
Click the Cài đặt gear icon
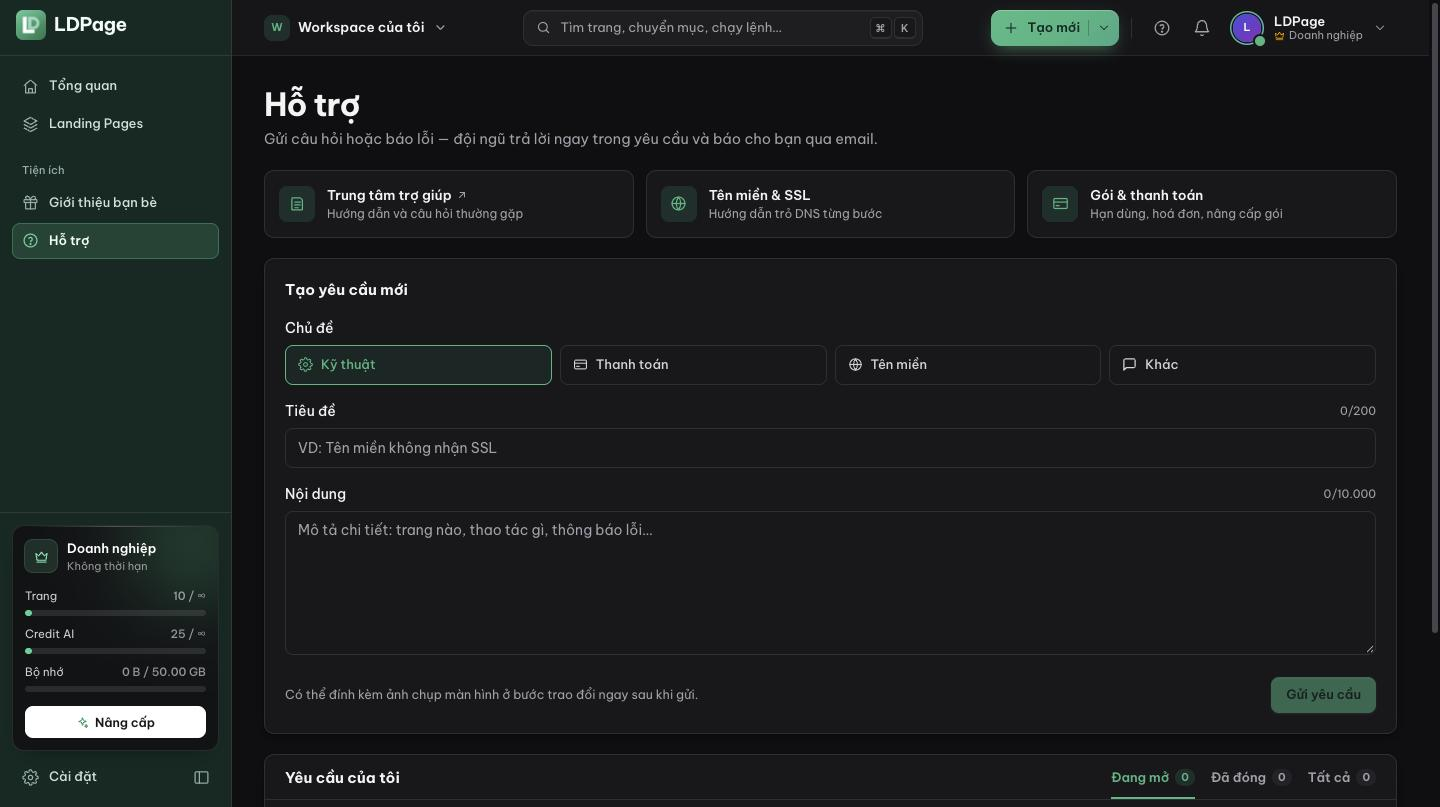click(x=31, y=777)
